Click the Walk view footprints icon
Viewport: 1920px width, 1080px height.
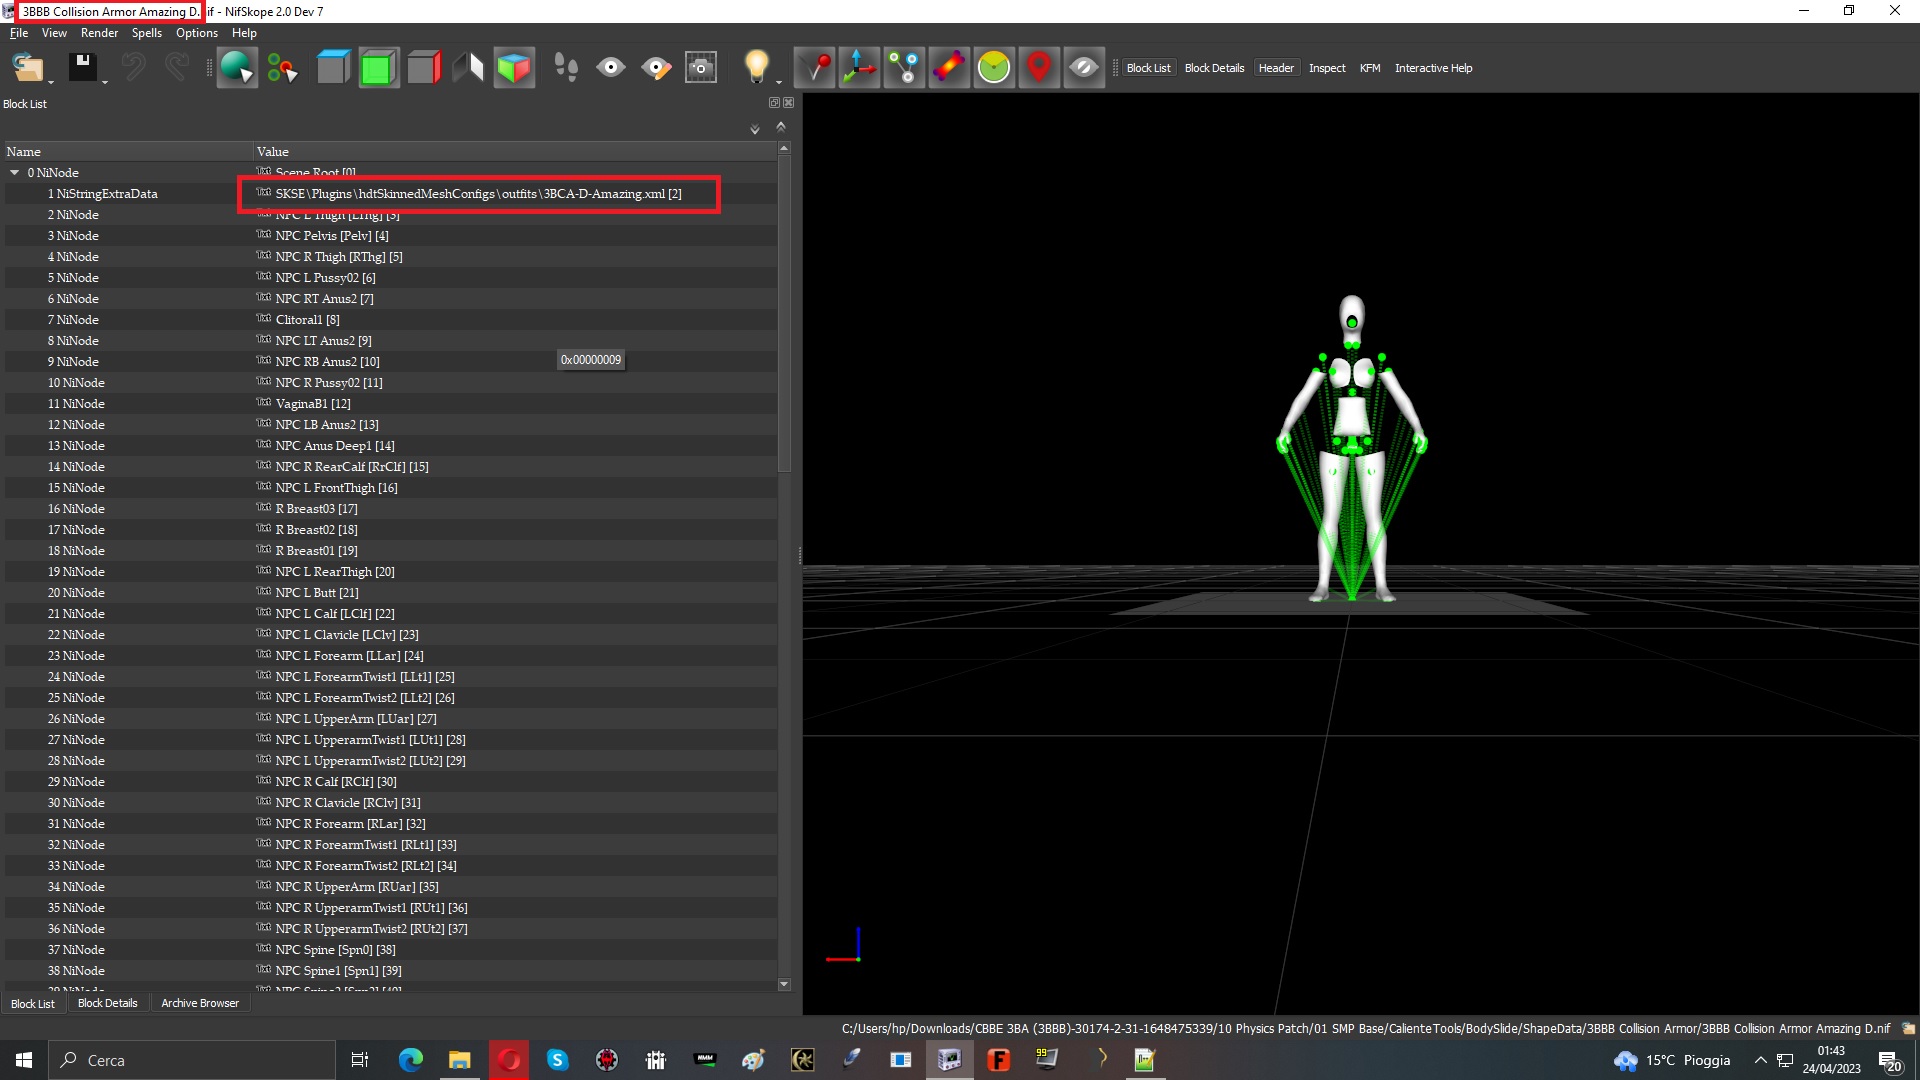click(566, 68)
